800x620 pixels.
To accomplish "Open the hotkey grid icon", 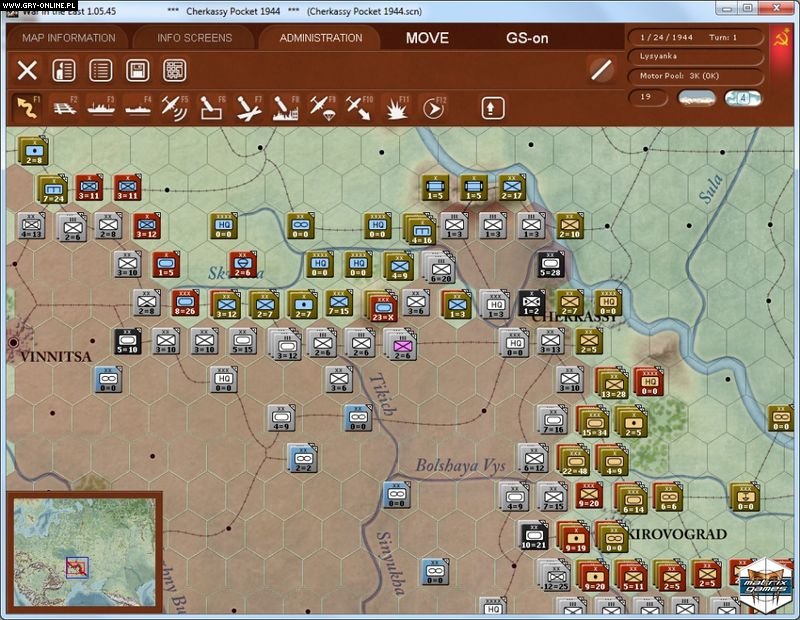I will 174,70.
